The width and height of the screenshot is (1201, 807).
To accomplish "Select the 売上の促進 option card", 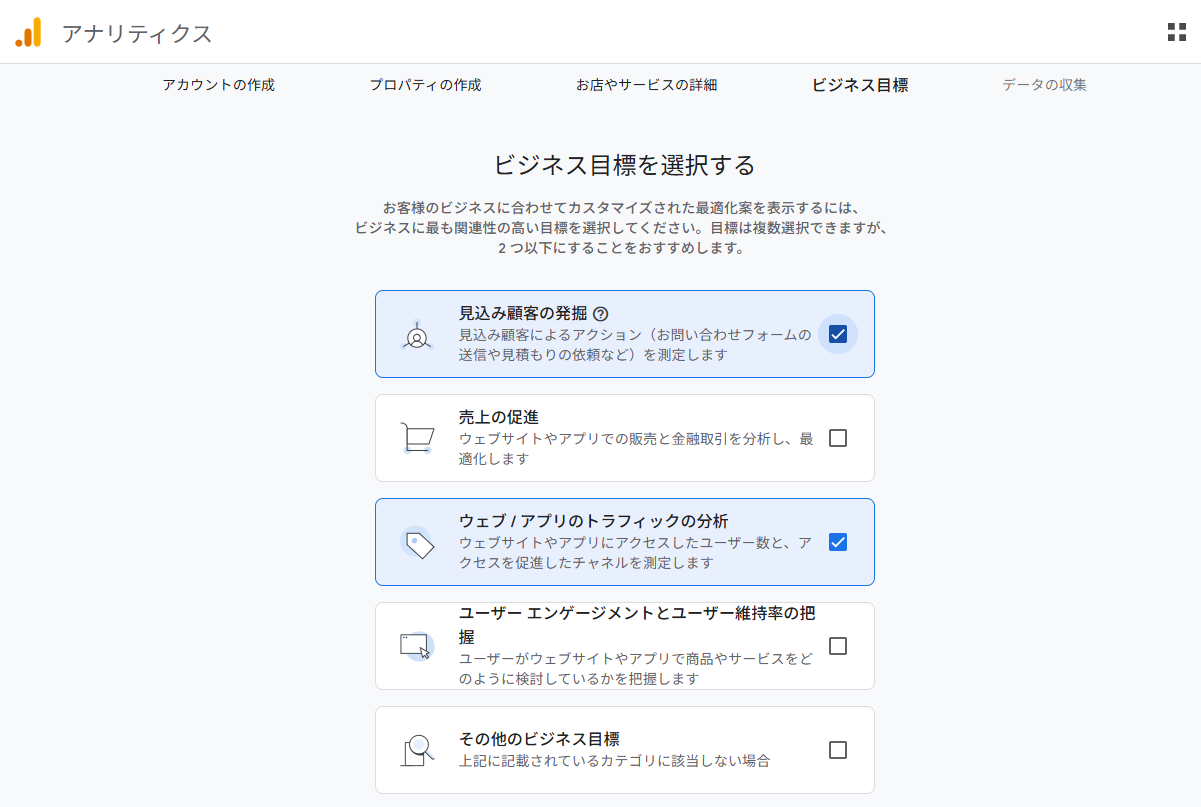I will point(625,438).
